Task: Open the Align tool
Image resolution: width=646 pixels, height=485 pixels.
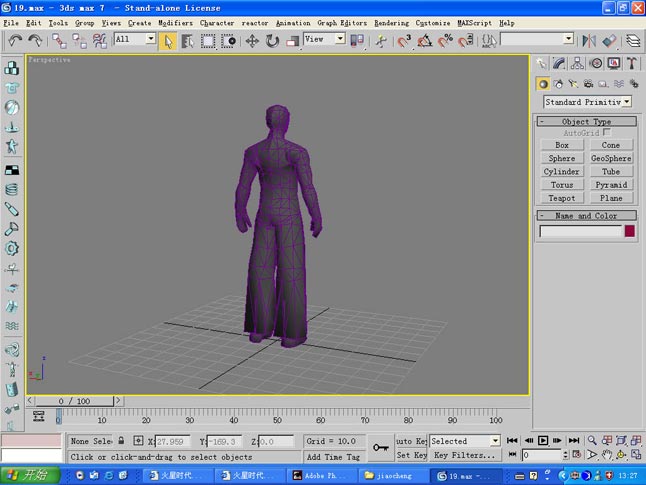Action: click(610, 41)
